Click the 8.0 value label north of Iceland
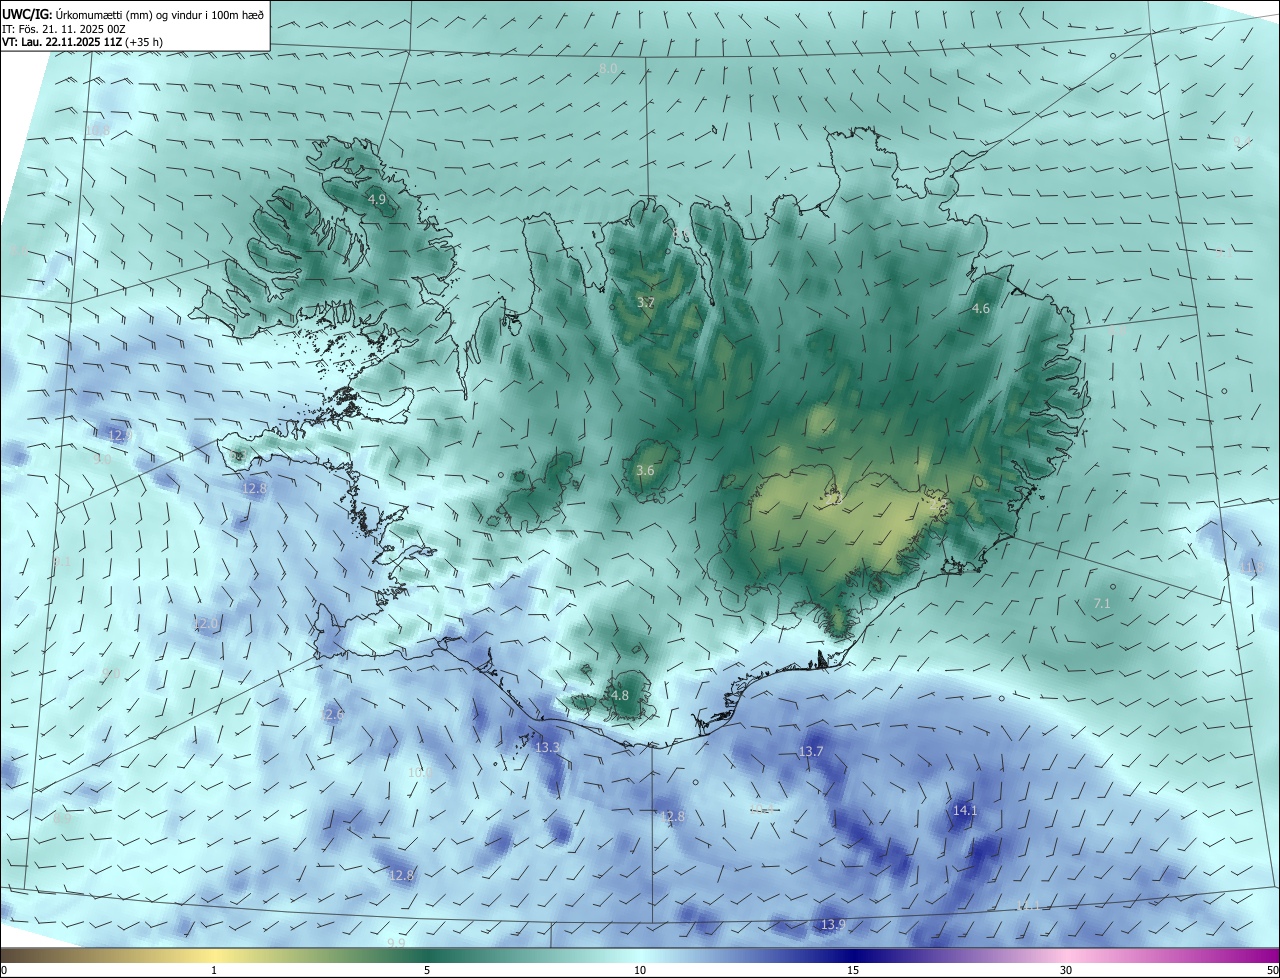 click(x=608, y=68)
